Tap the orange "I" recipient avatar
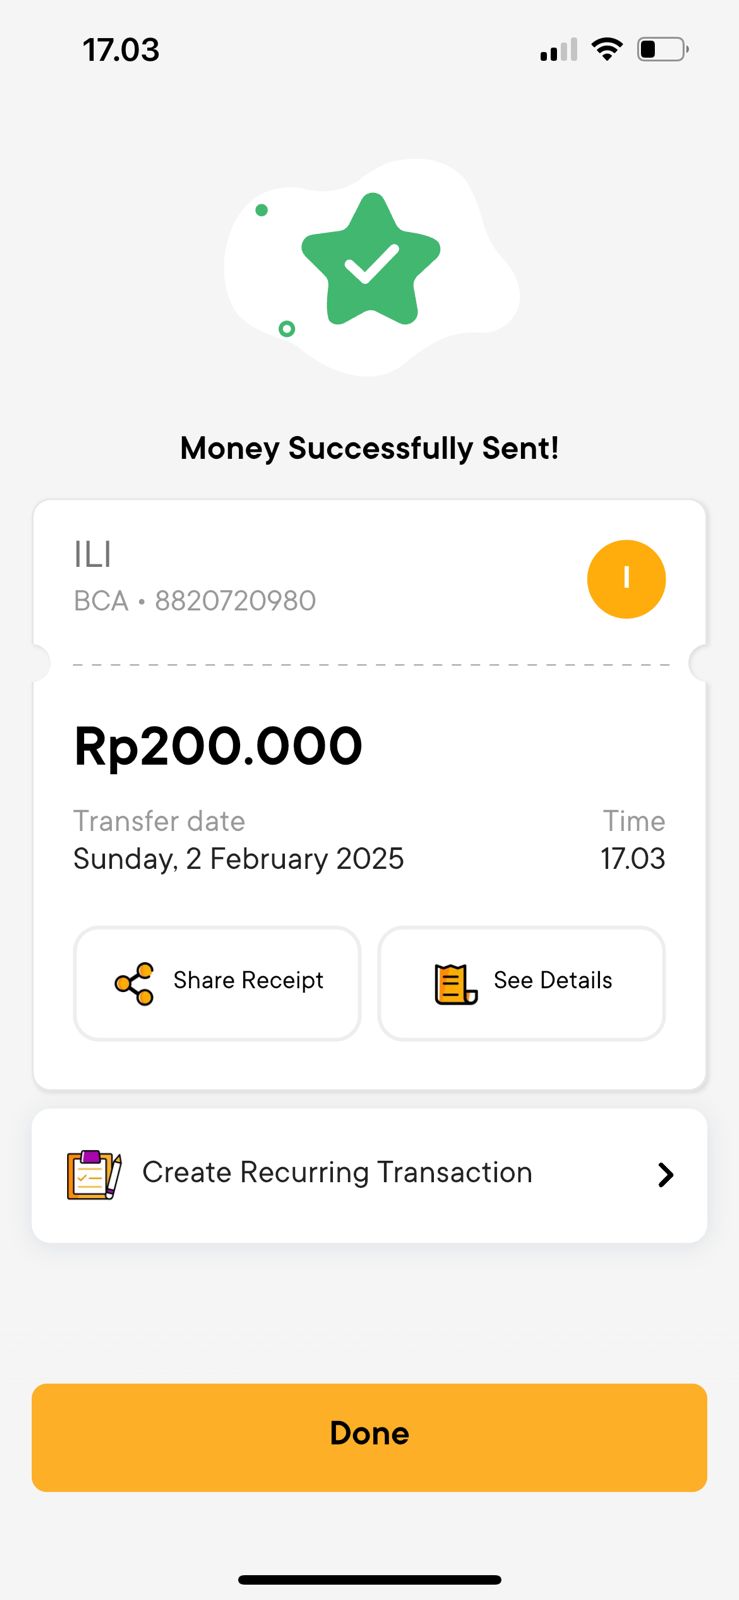Viewport: 739px width, 1600px height. click(x=626, y=579)
